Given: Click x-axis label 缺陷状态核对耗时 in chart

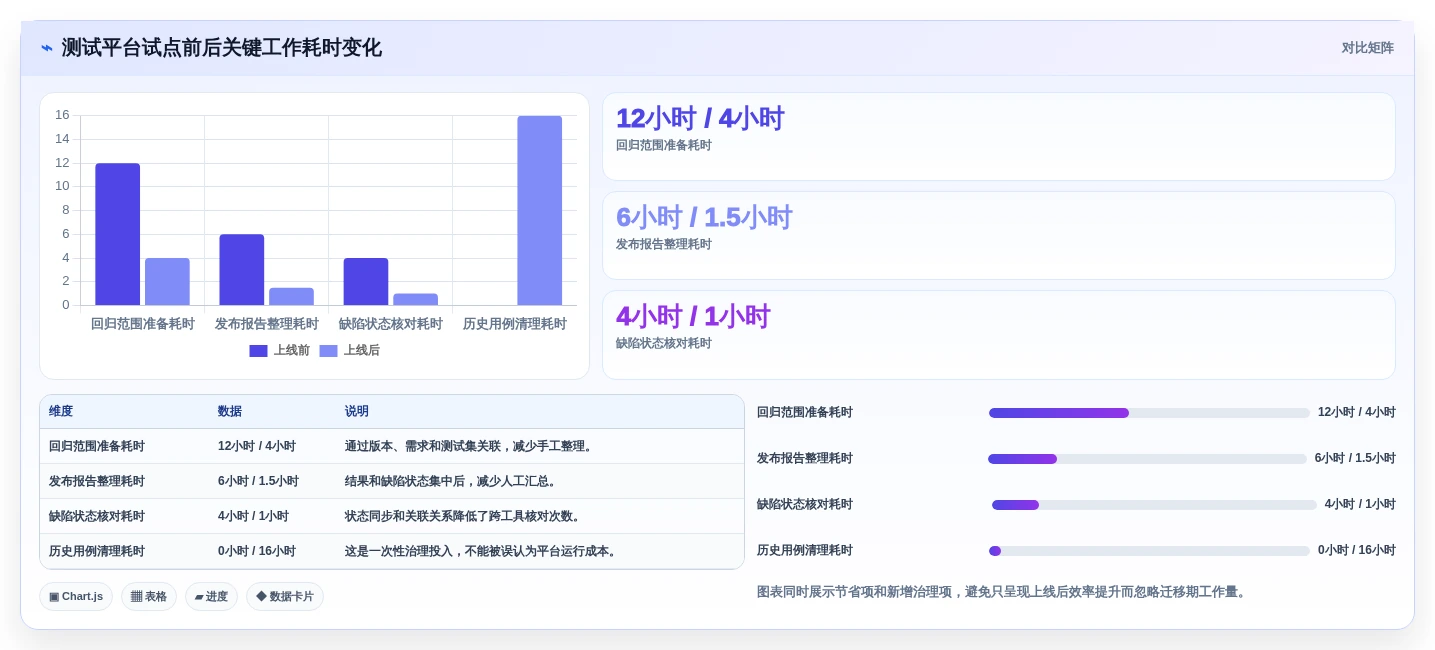Looking at the screenshot, I should [x=391, y=324].
